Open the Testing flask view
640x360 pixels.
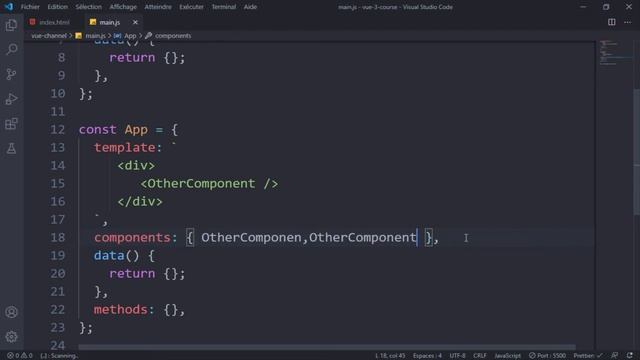pos(11,149)
